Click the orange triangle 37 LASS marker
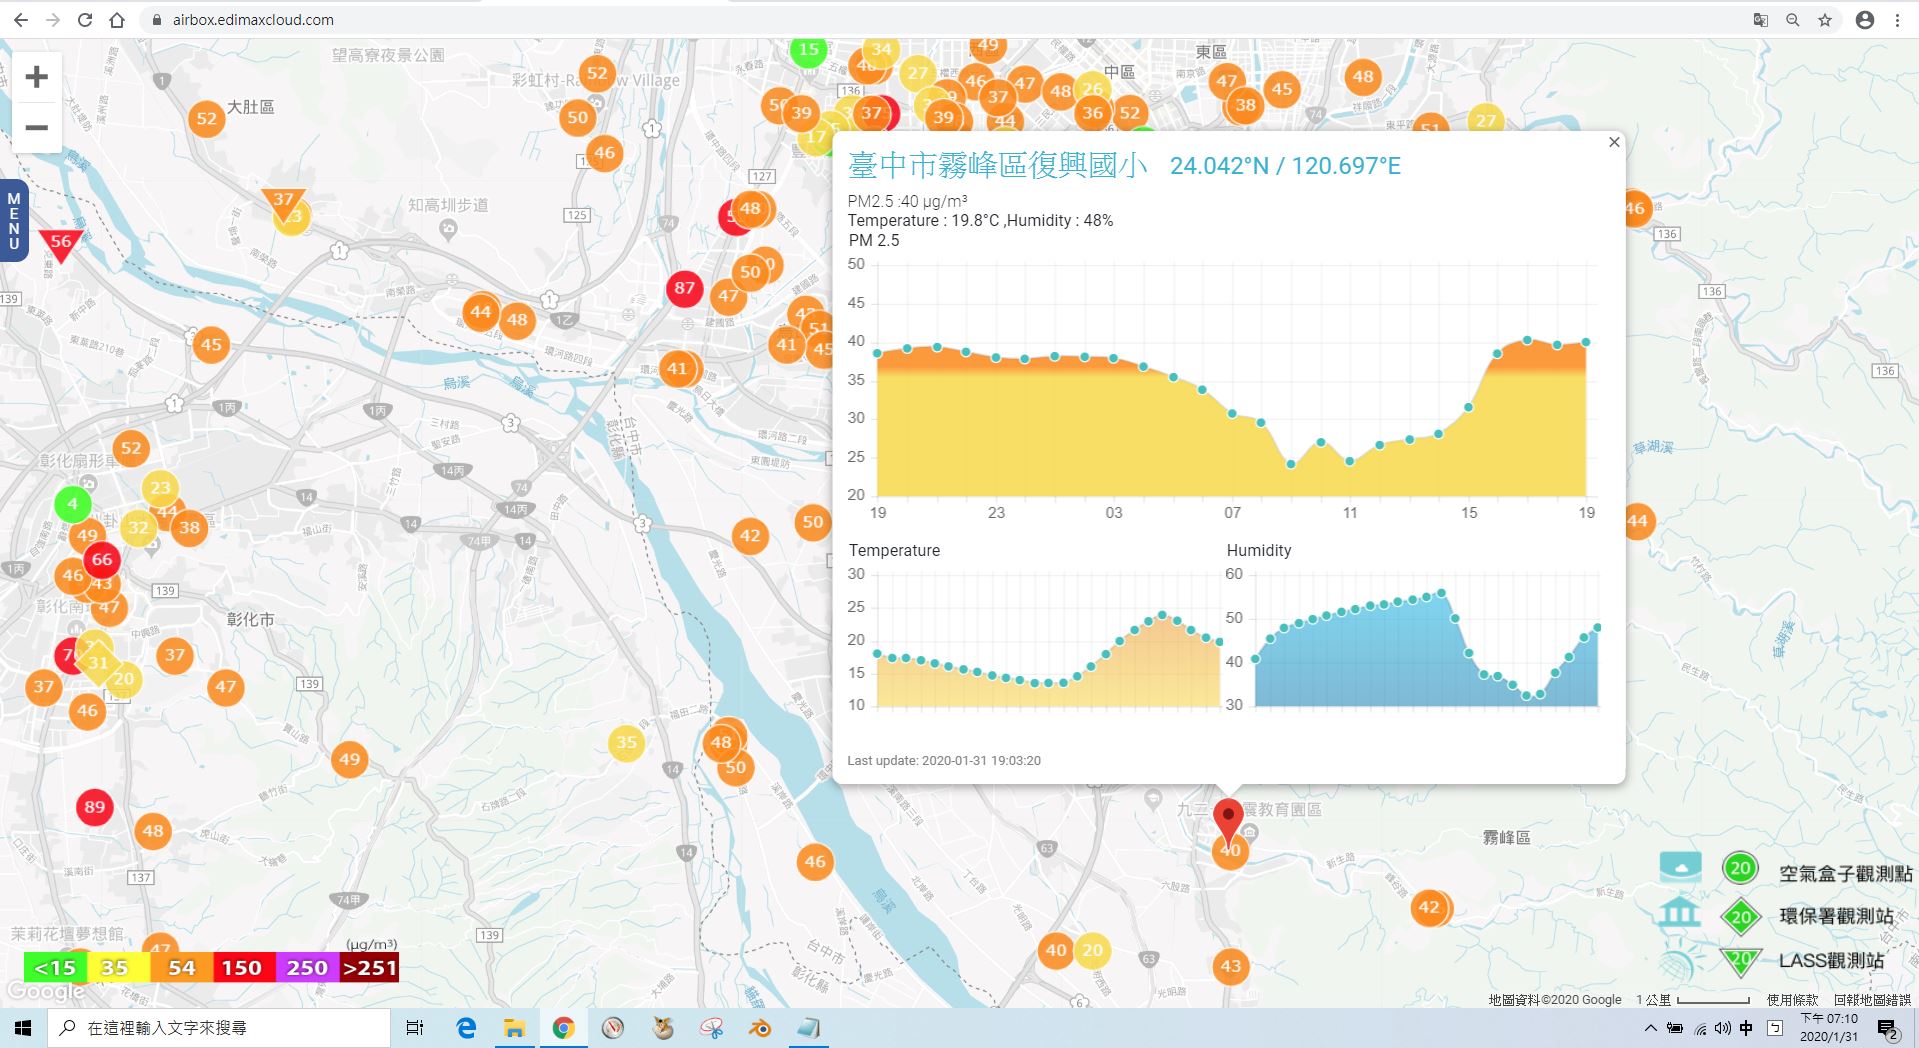The width and height of the screenshot is (1919, 1048). click(x=283, y=203)
